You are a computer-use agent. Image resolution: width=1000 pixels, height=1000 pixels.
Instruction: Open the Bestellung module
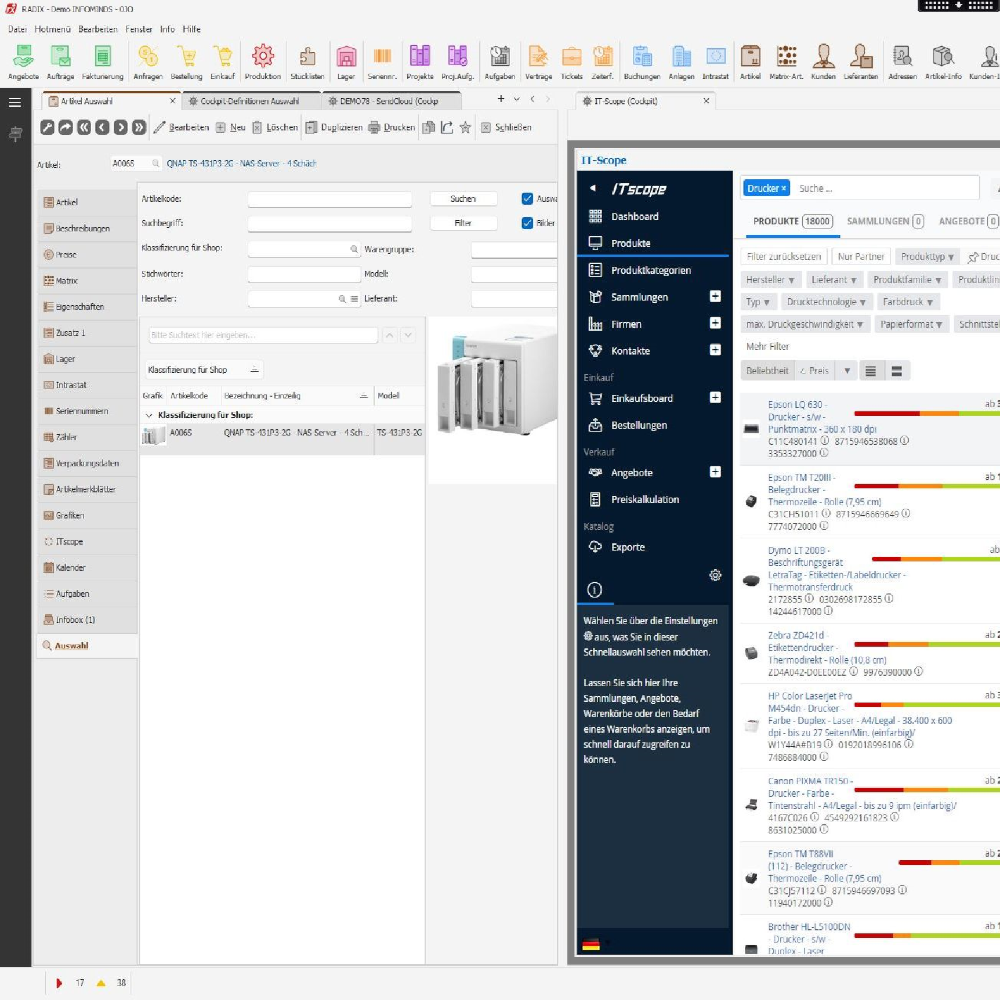tap(186, 62)
